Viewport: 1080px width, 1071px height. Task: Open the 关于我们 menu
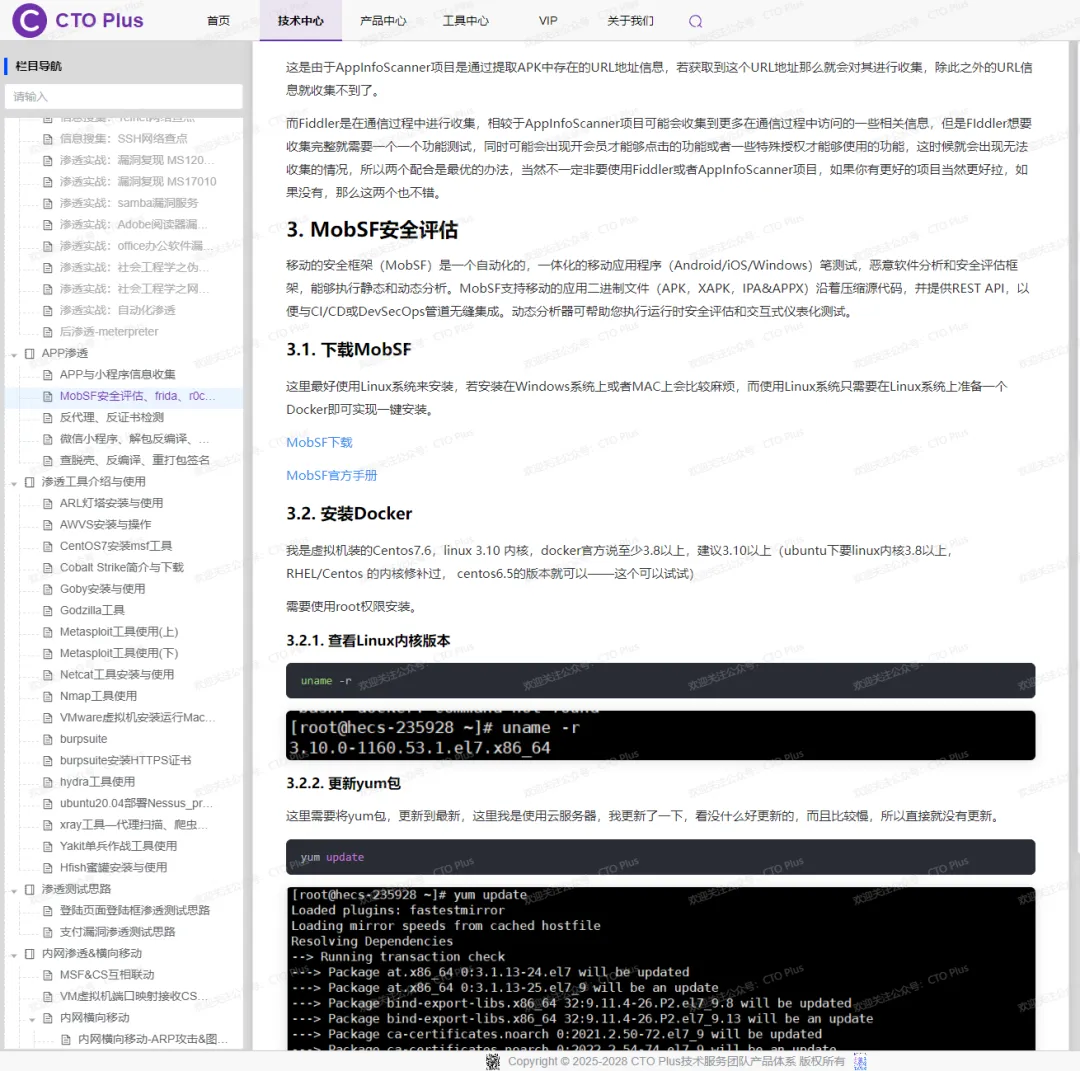(630, 21)
